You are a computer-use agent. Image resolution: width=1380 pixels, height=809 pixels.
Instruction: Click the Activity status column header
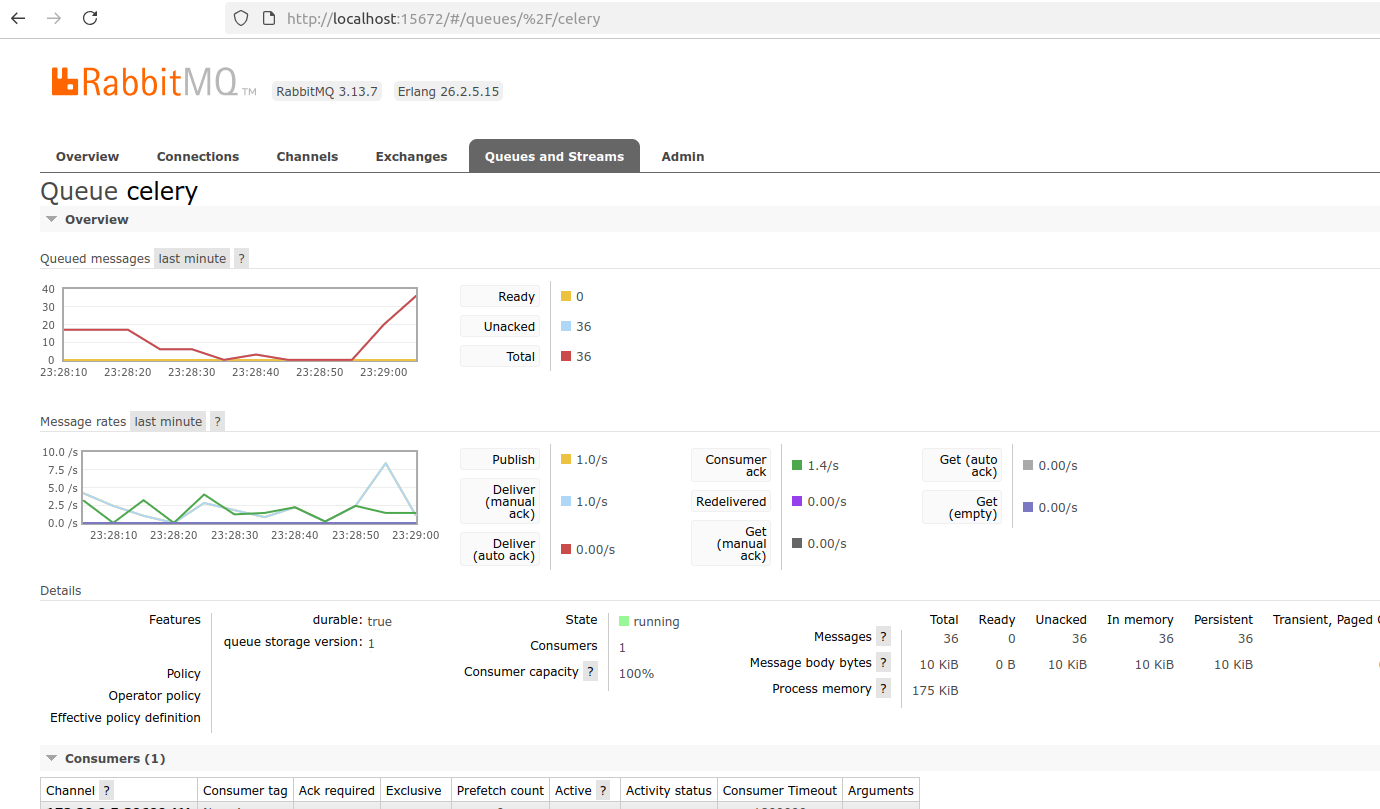point(669,790)
